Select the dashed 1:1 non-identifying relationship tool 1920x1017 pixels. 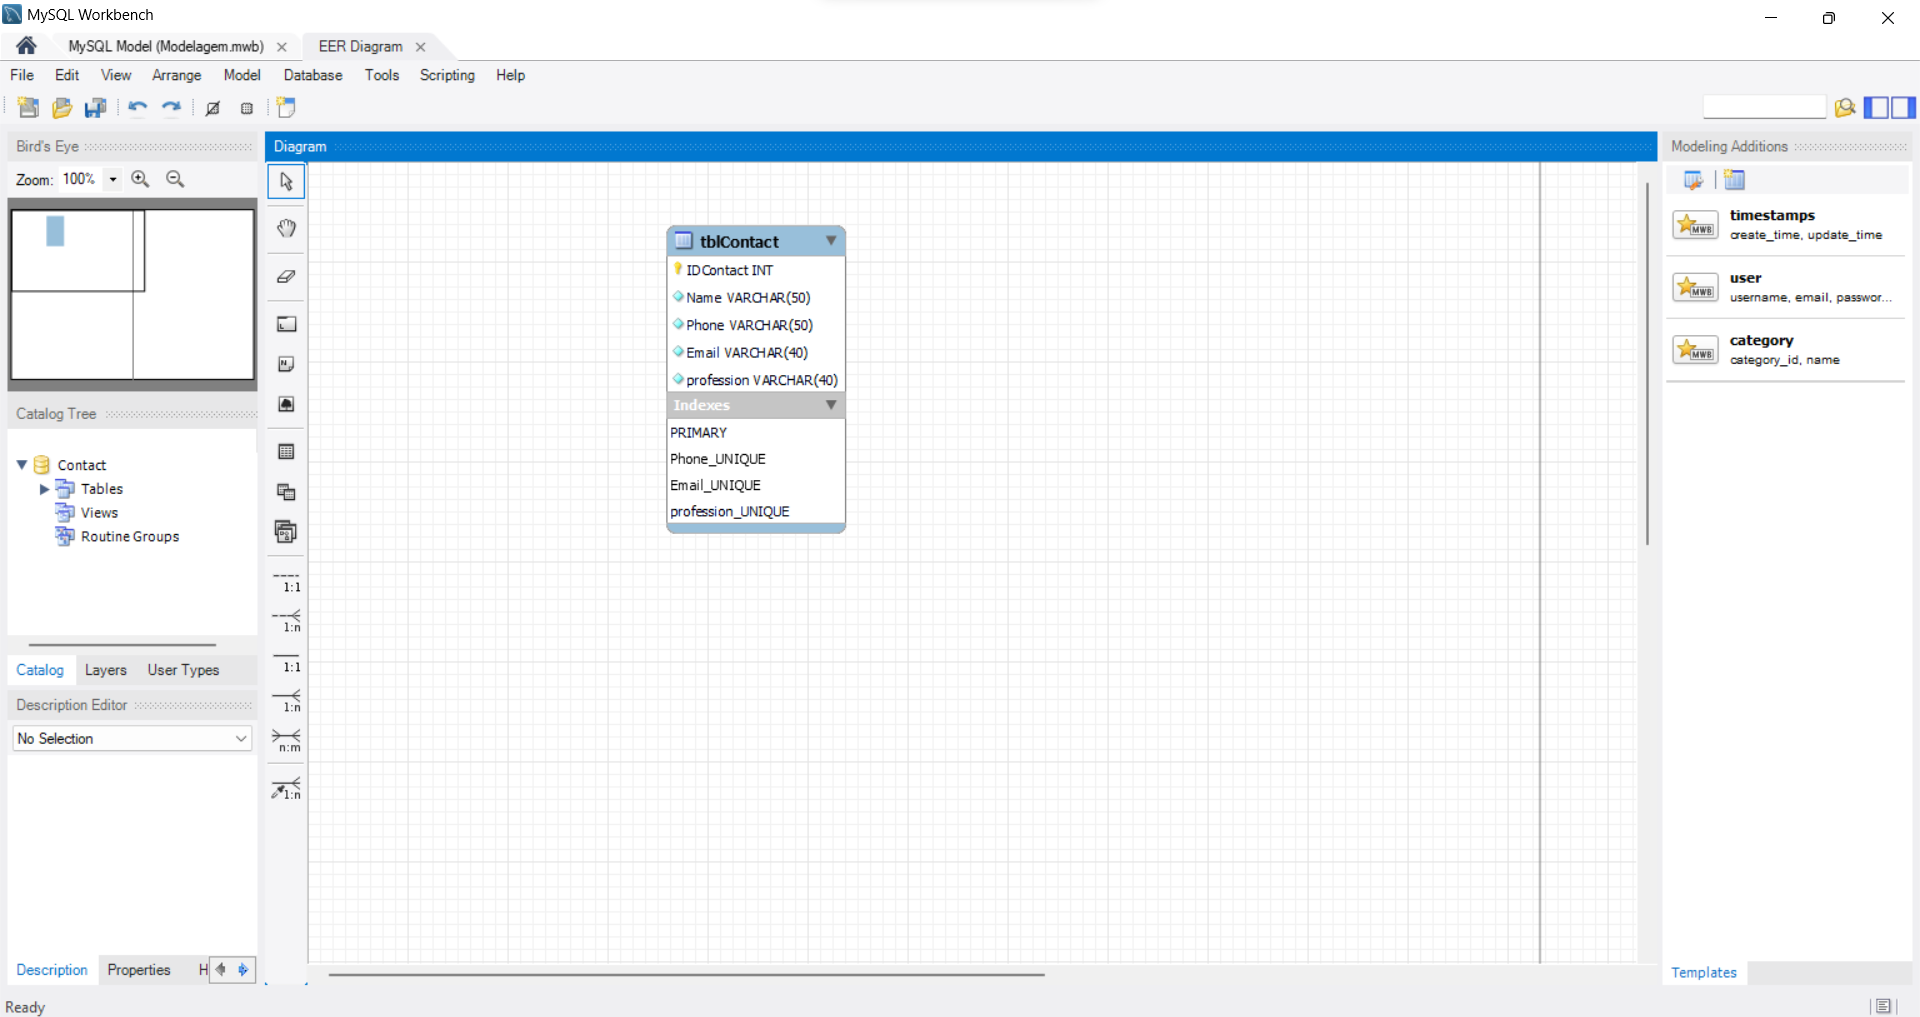coord(286,582)
